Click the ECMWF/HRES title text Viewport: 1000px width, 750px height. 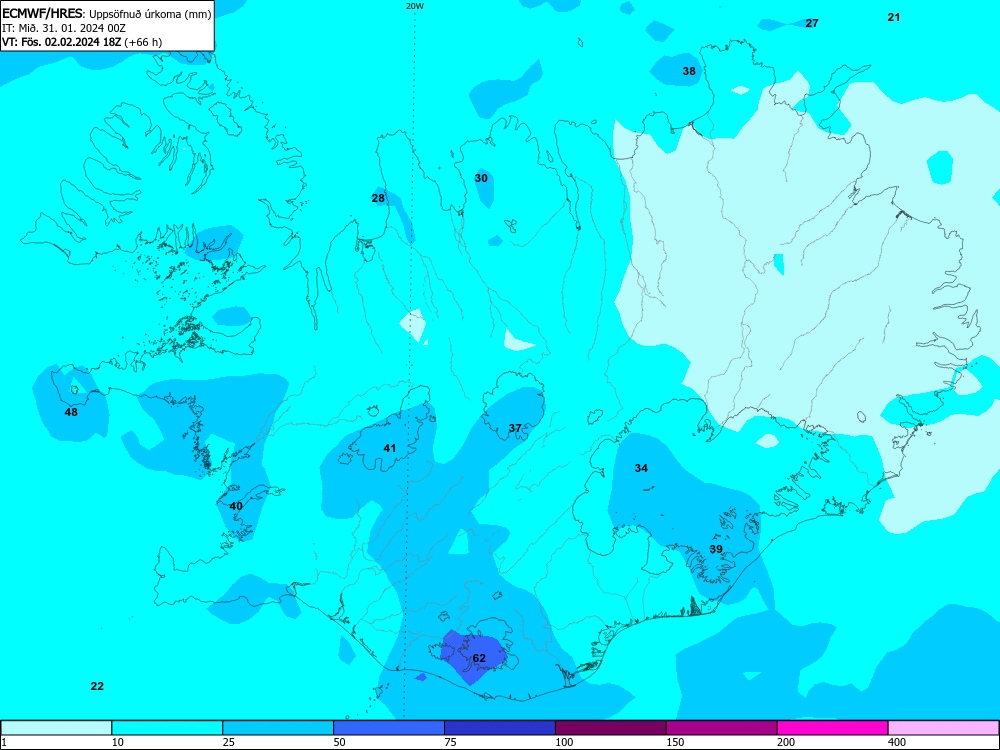42,13
